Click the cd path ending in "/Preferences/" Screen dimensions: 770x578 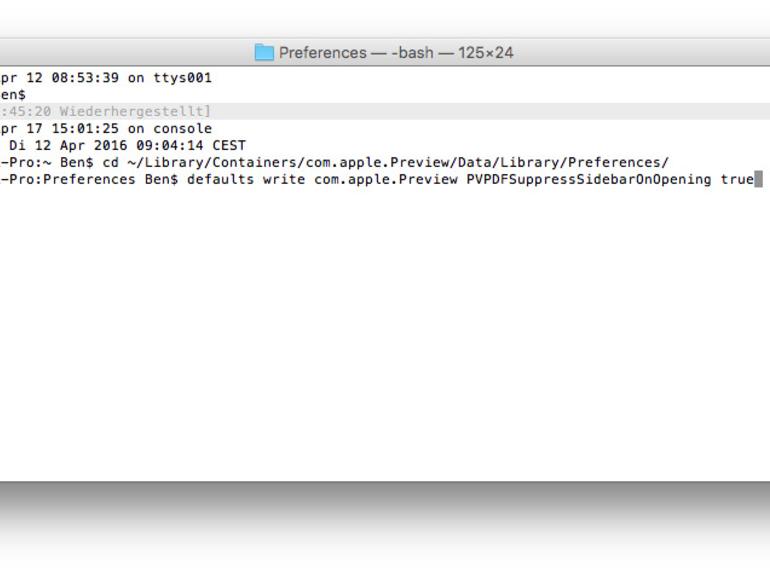[398, 163]
